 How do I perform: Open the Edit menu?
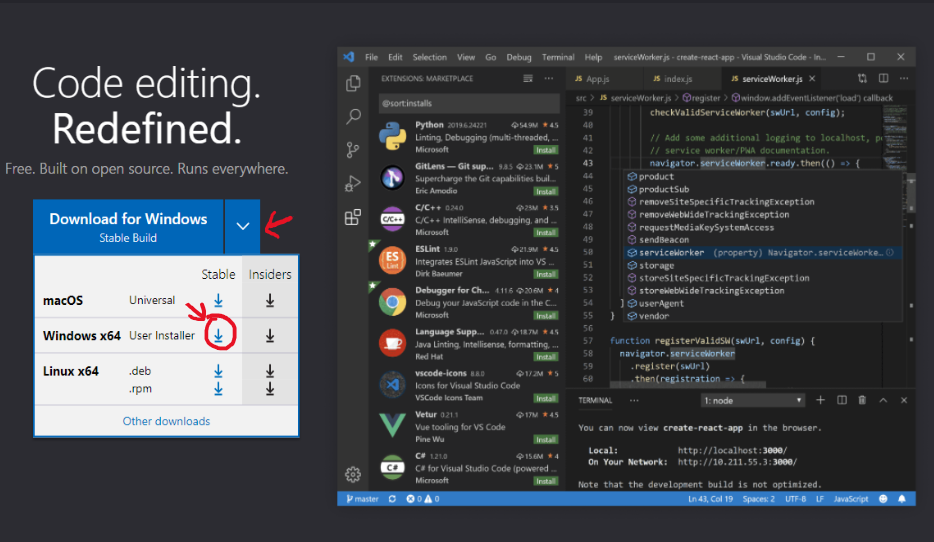[x=396, y=57]
